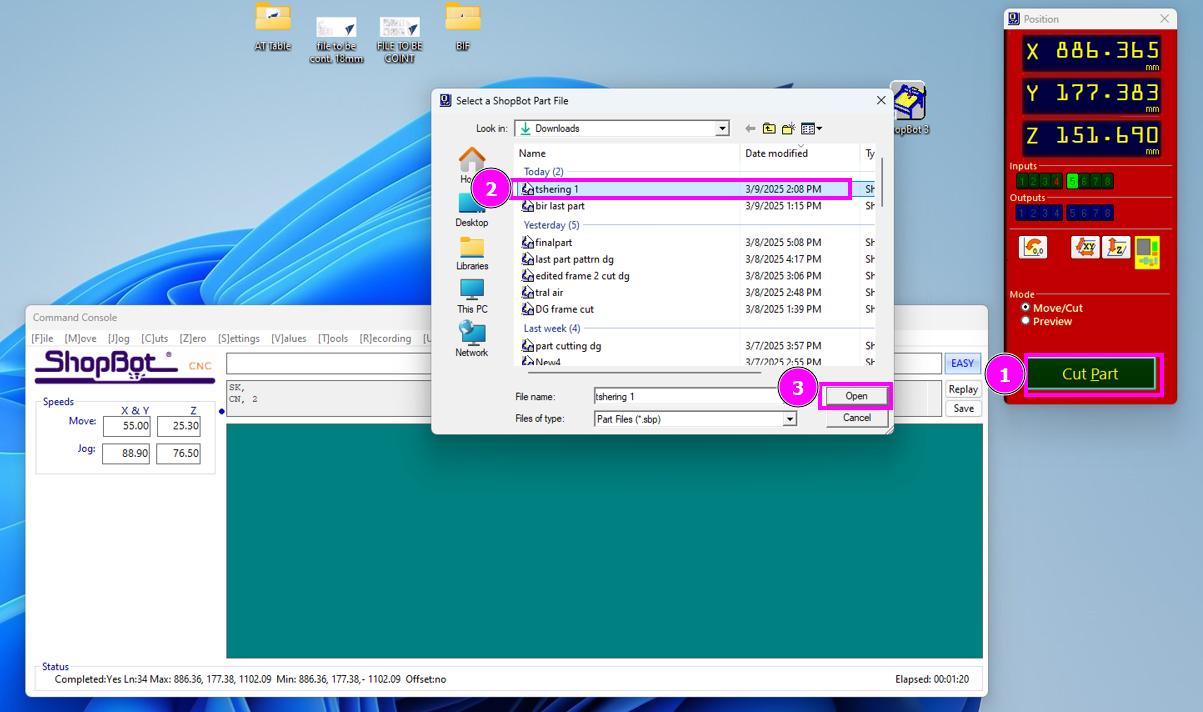Open the [T]ools menu
1203x712 pixels.
[x=333, y=339]
